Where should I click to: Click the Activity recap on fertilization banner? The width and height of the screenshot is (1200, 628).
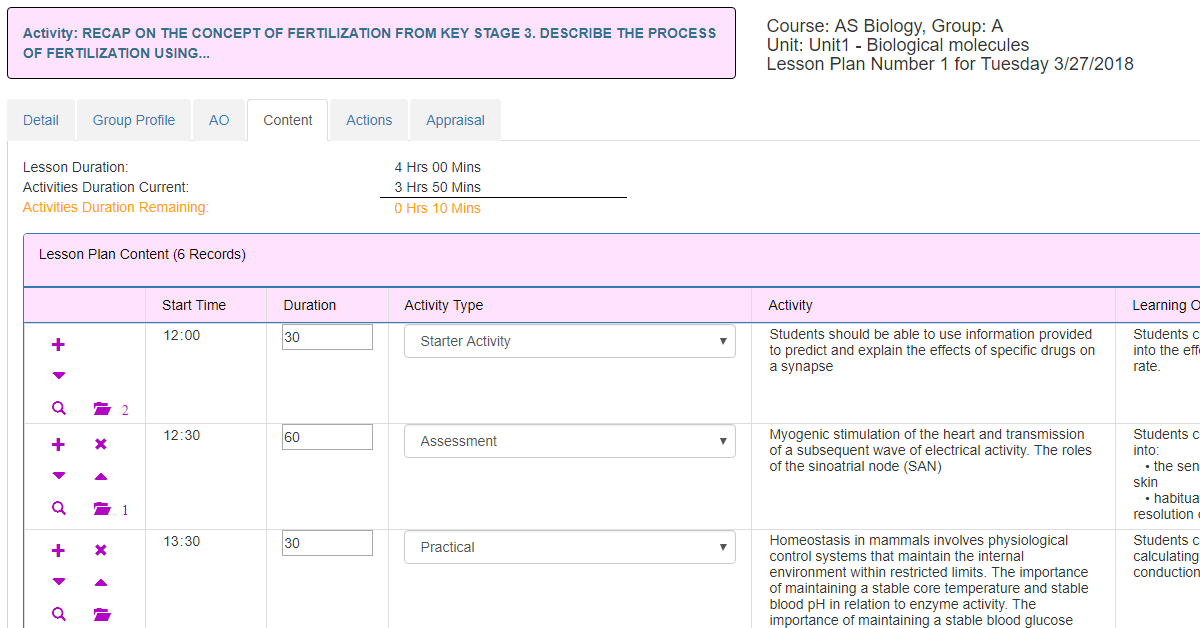tap(371, 43)
